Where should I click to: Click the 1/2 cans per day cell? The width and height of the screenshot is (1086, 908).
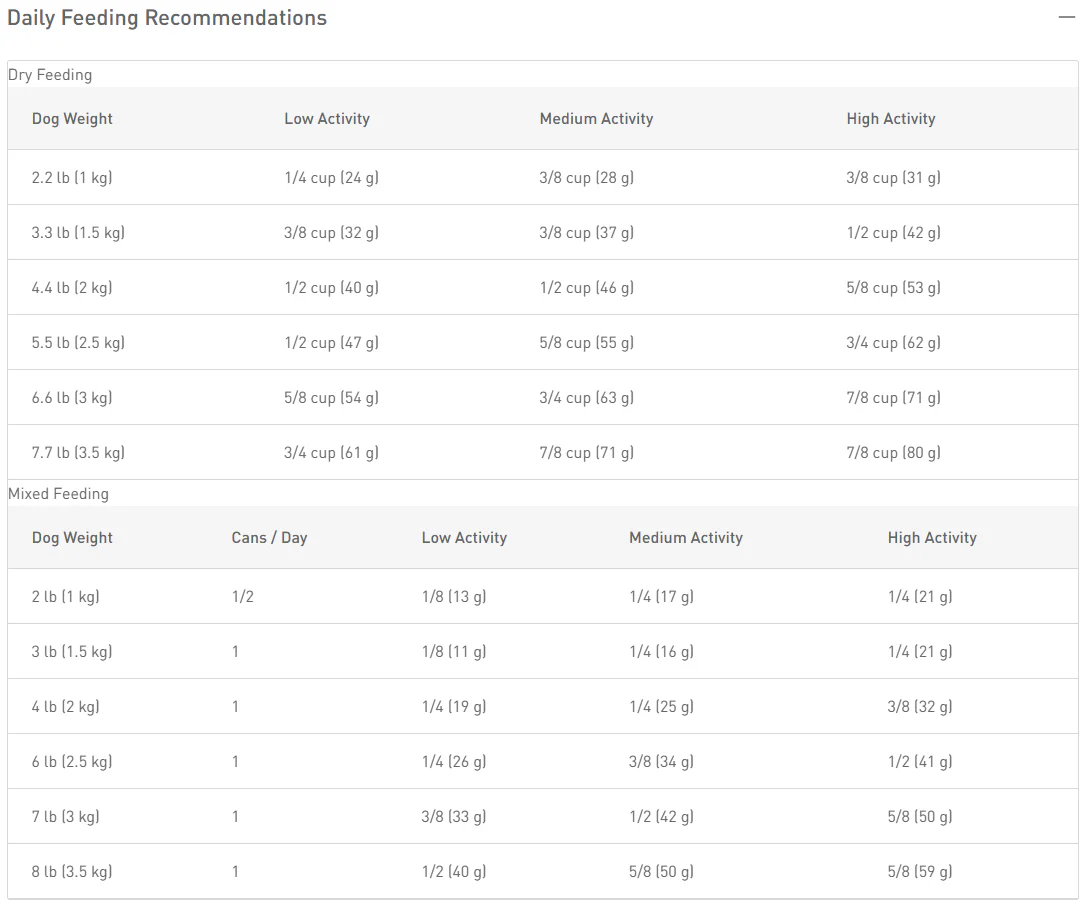click(242, 596)
